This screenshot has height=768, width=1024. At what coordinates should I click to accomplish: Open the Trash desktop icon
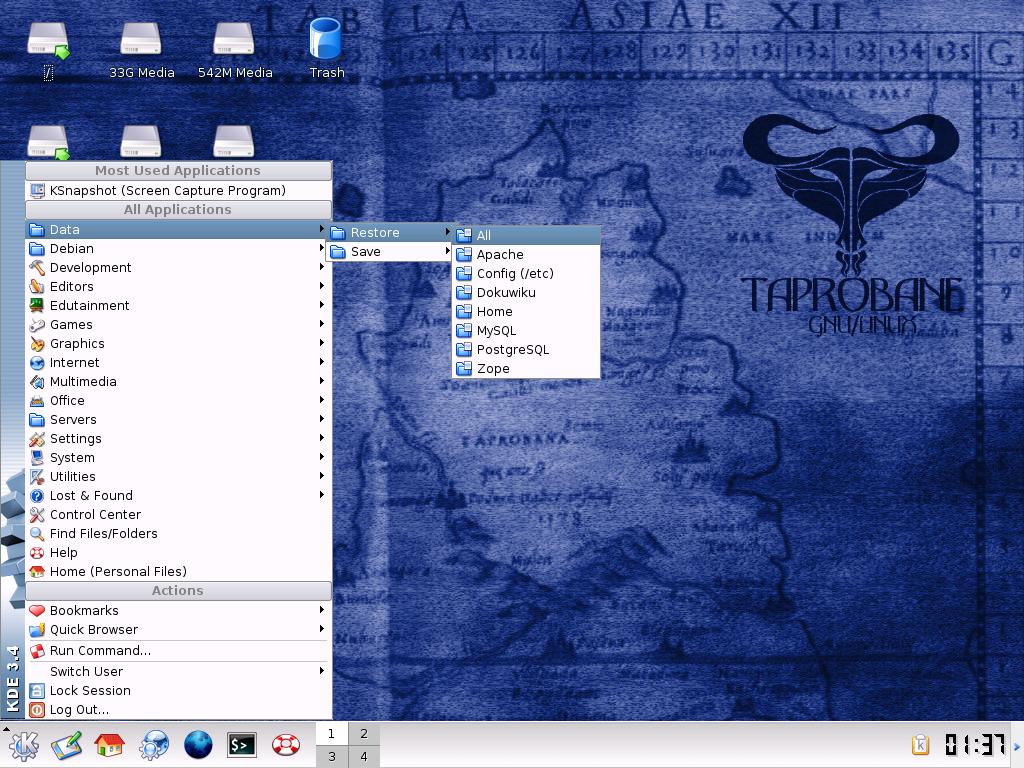(x=326, y=48)
